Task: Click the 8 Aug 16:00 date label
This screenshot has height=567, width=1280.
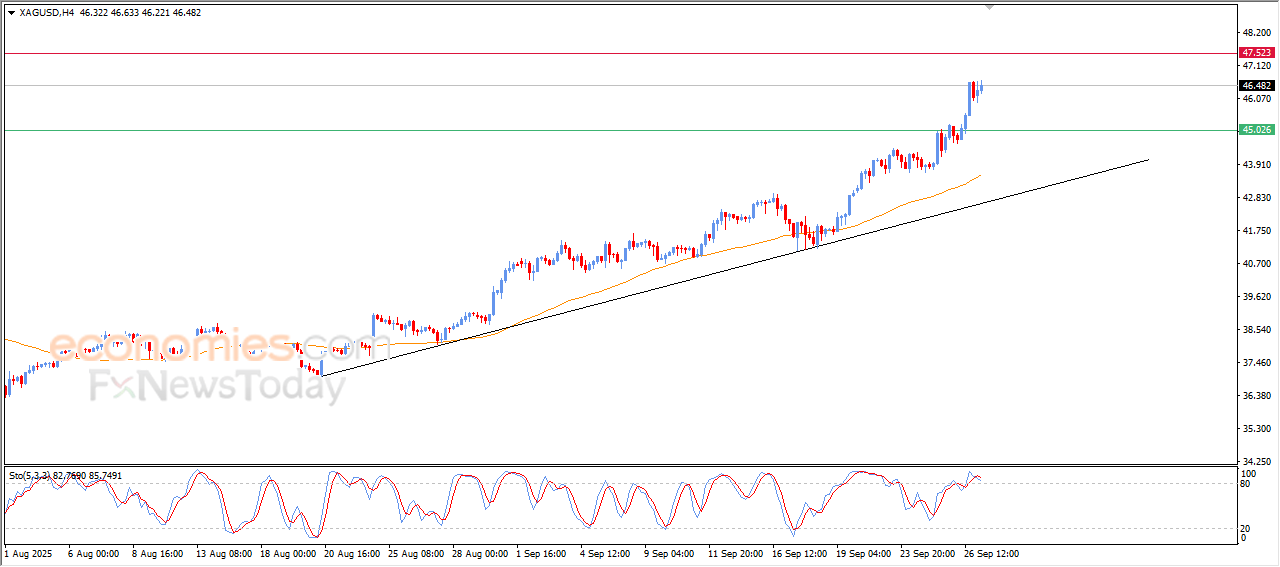Action: 158,552
